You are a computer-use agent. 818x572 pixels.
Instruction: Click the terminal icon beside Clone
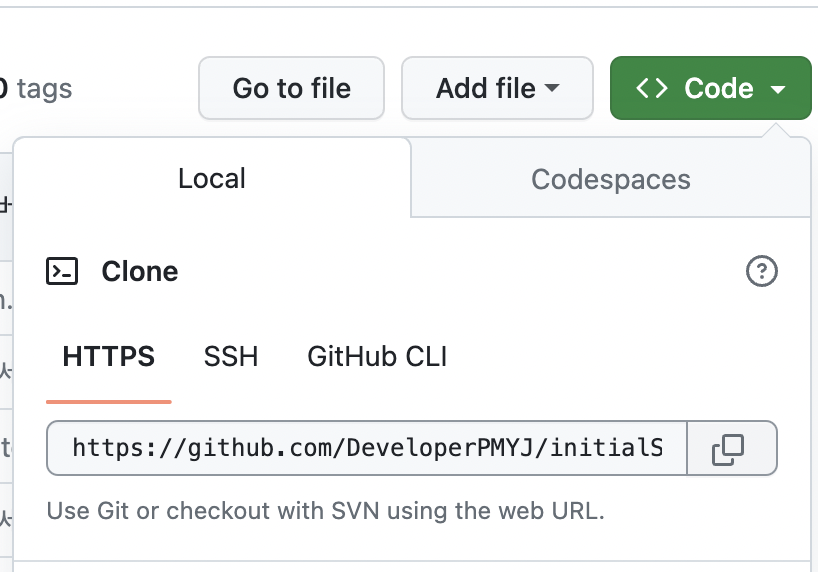[x=62, y=271]
